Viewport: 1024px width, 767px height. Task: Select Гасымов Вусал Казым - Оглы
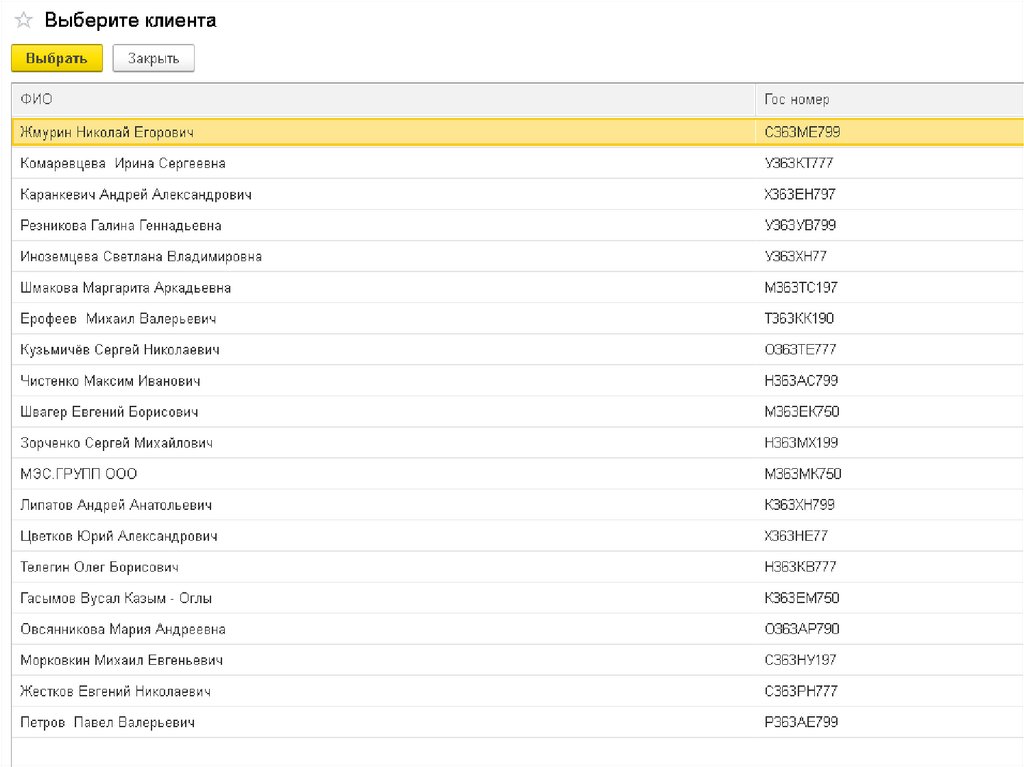tap(116, 598)
